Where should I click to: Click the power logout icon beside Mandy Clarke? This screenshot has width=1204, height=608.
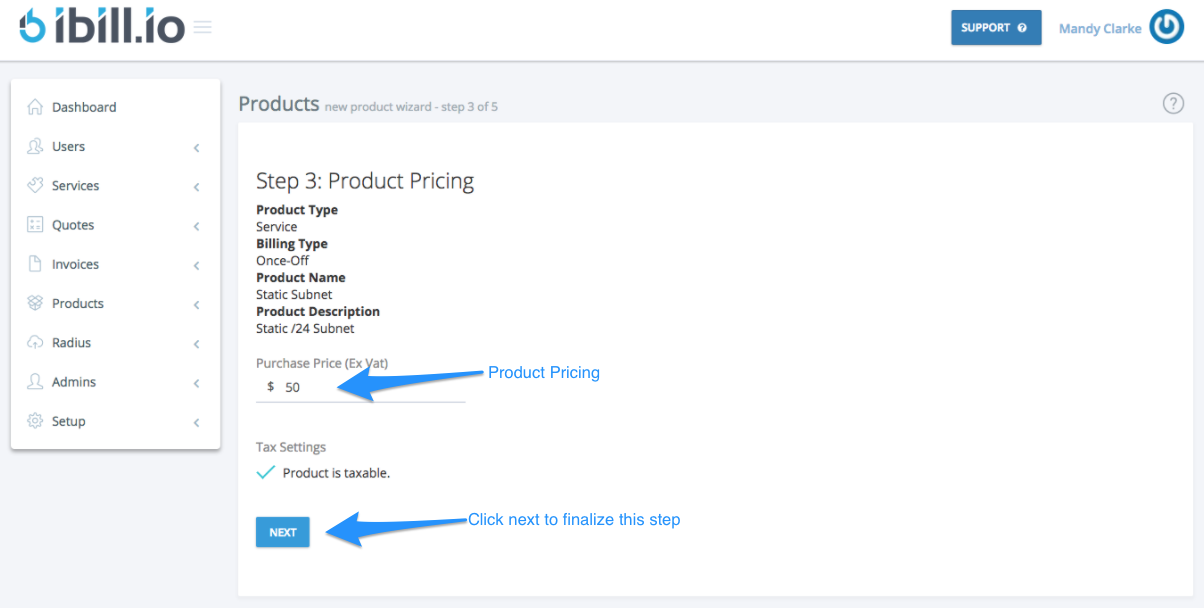tap(1166, 27)
